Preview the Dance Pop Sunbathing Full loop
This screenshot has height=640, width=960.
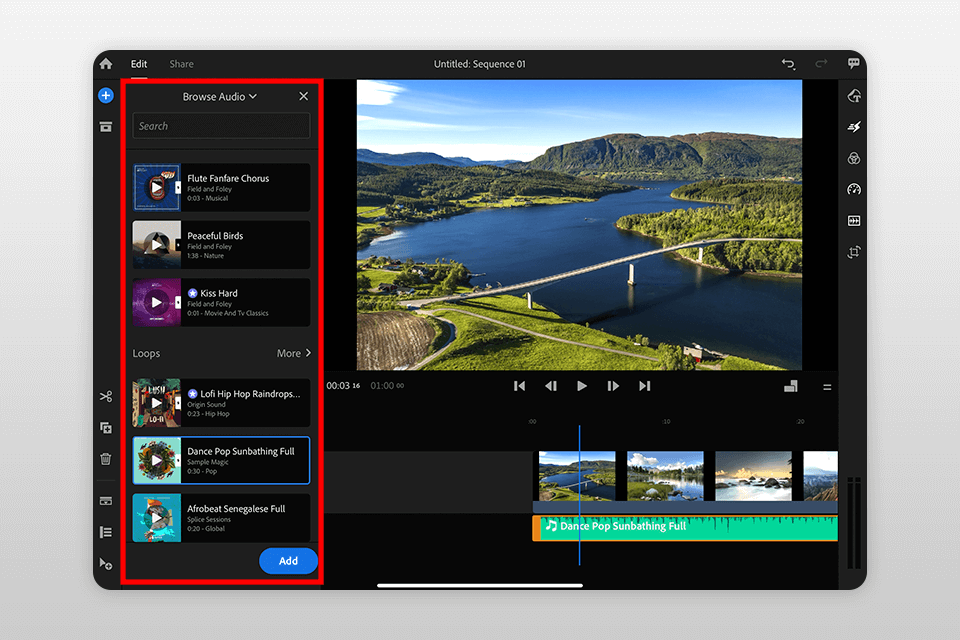point(157,460)
